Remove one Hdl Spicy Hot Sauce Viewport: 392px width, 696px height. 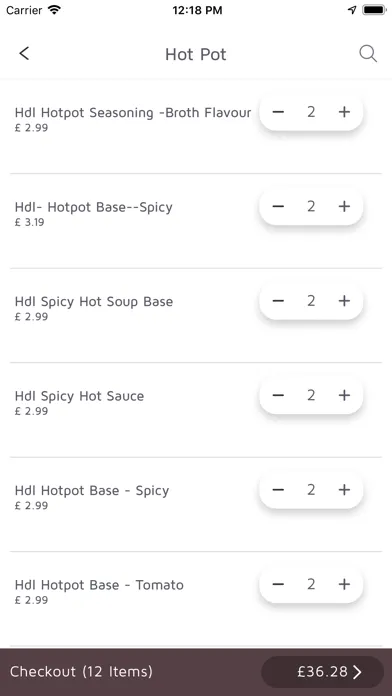278,395
